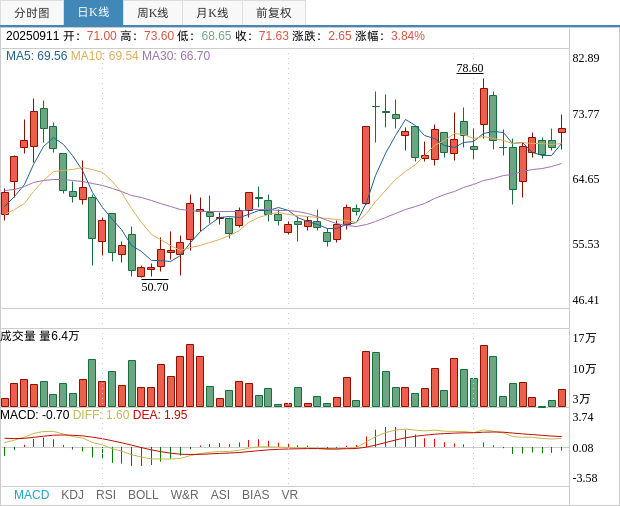Open the 周K线 weekly chart tab
This screenshot has height=506, width=620.
[153, 13]
